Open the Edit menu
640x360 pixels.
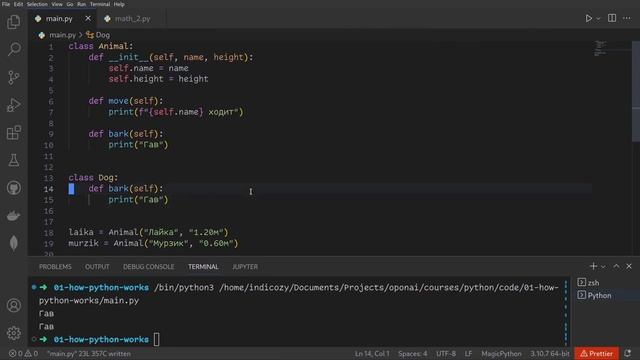coord(18,4)
